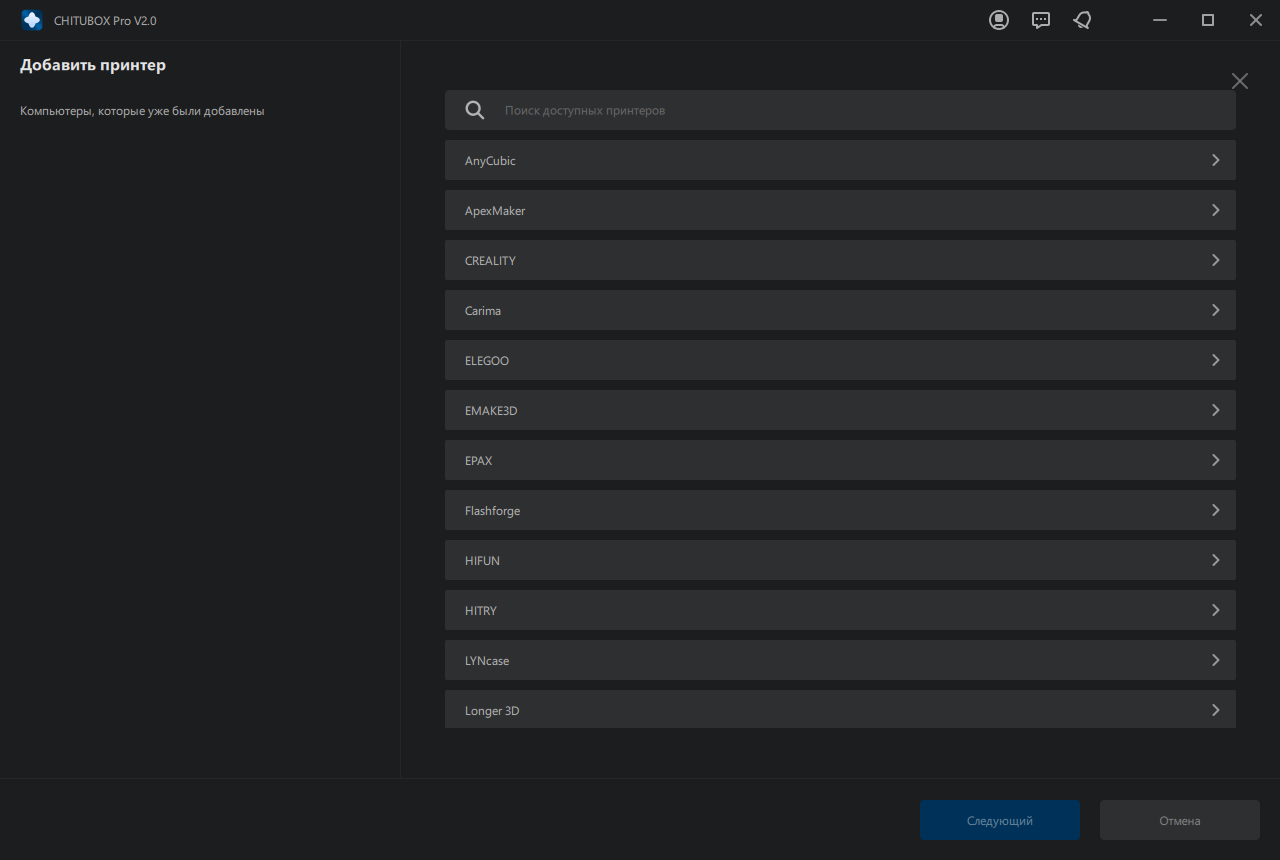Select the ApexMaker brand name
This screenshot has width=1280, height=860.
click(495, 211)
